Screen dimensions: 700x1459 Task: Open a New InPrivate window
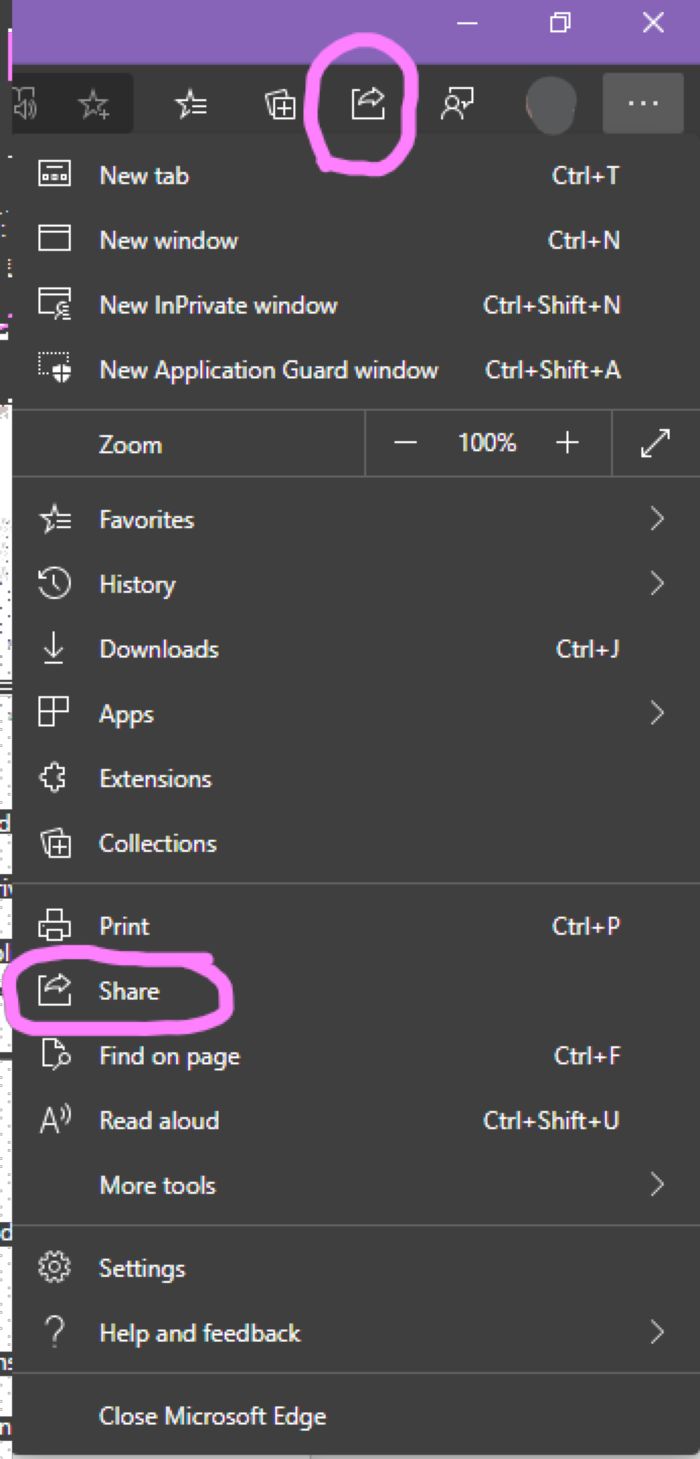[x=218, y=305]
